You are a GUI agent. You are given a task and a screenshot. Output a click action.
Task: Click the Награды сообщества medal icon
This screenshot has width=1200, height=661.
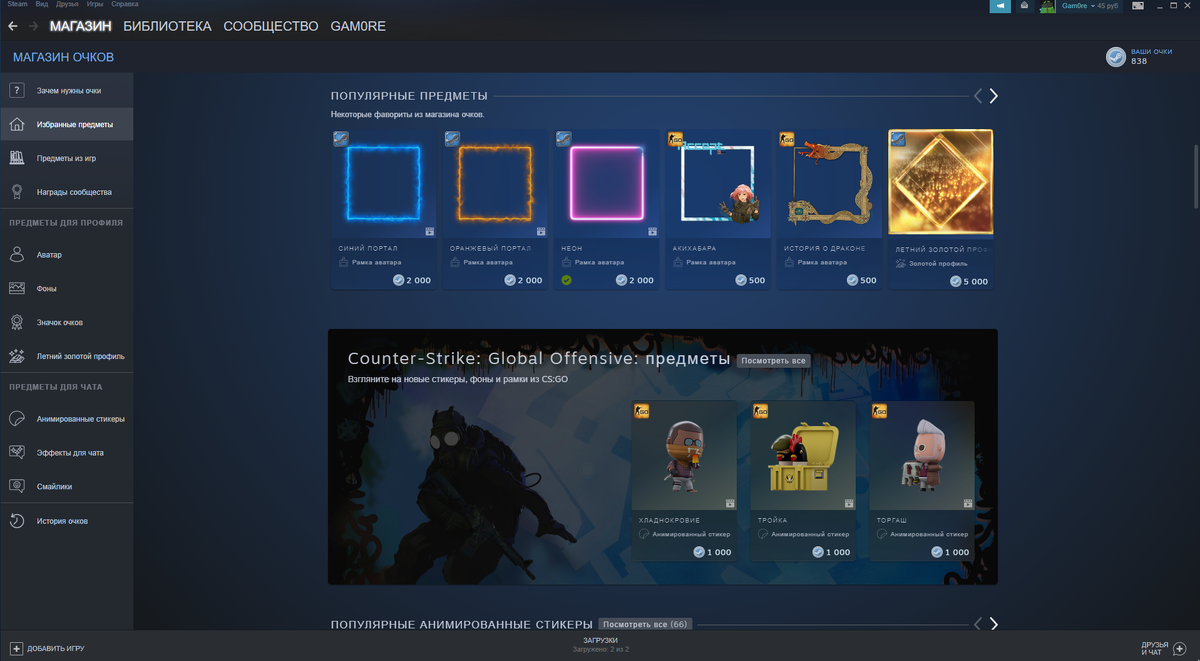click(17, 192)
